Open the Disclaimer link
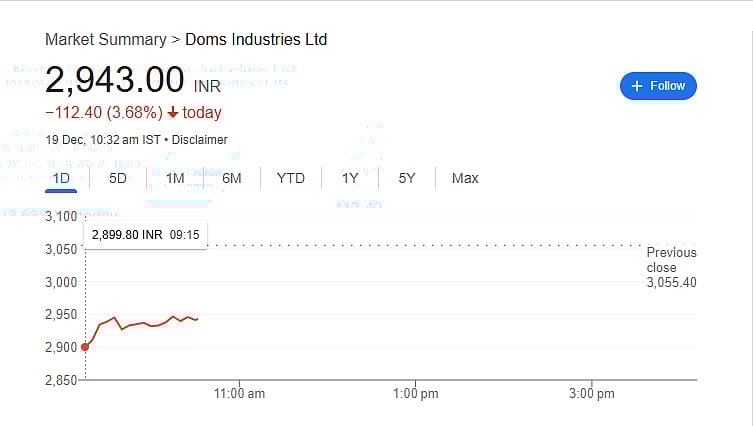This screenshot has height=426, width=753. pos(200,140)
